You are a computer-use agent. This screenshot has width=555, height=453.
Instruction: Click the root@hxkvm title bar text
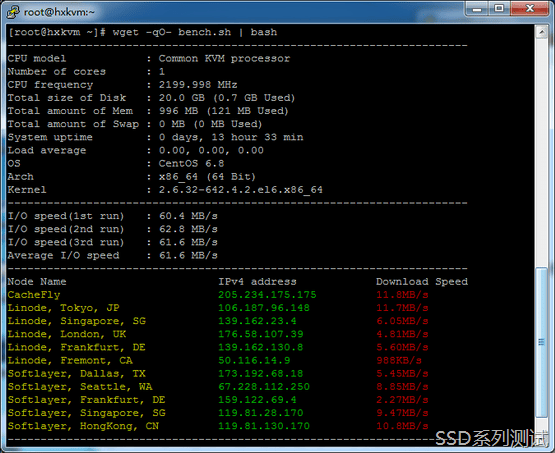tap(59, 12)
